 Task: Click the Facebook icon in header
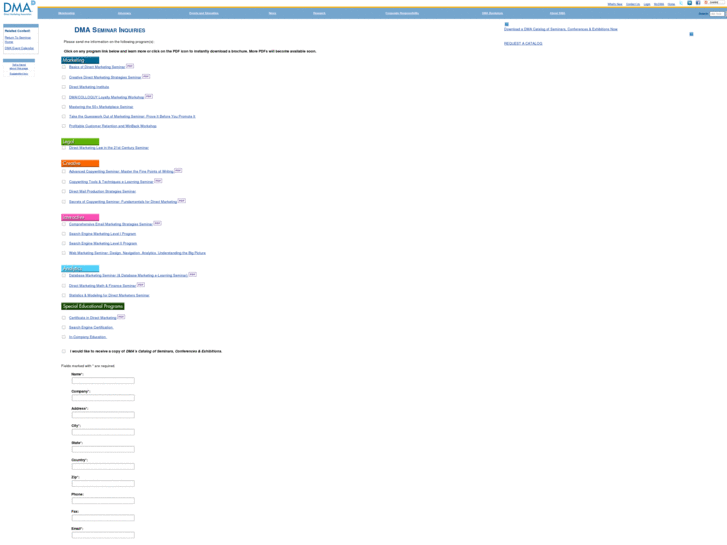click(698, 3)
